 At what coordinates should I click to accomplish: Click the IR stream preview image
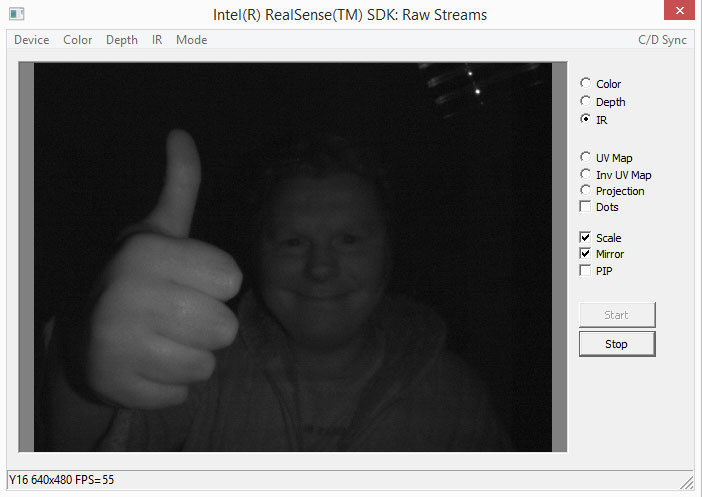[x=293, y=257]
